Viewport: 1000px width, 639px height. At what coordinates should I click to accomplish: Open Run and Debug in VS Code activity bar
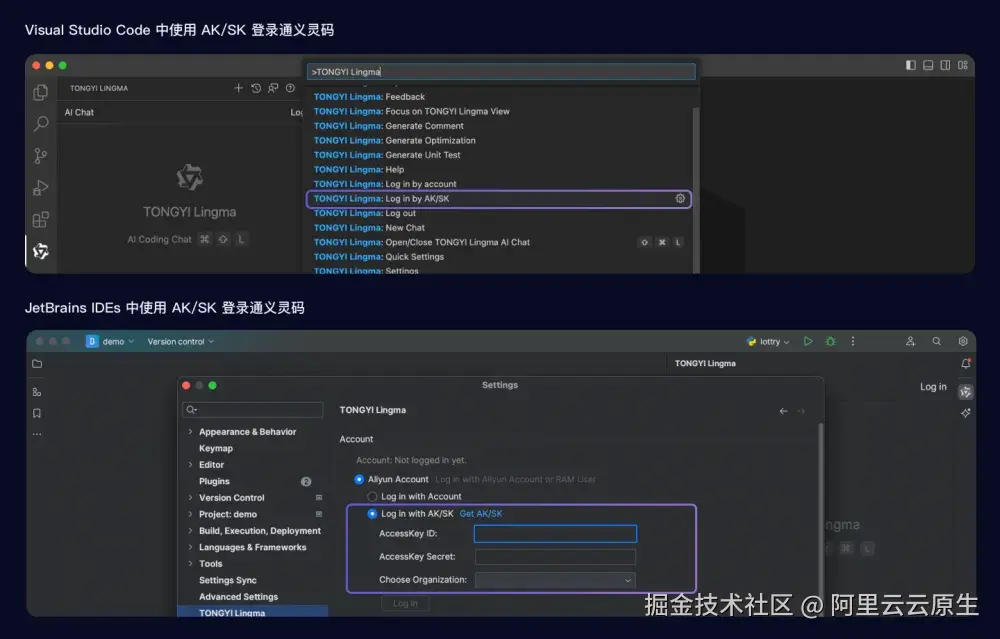point(41,187)
